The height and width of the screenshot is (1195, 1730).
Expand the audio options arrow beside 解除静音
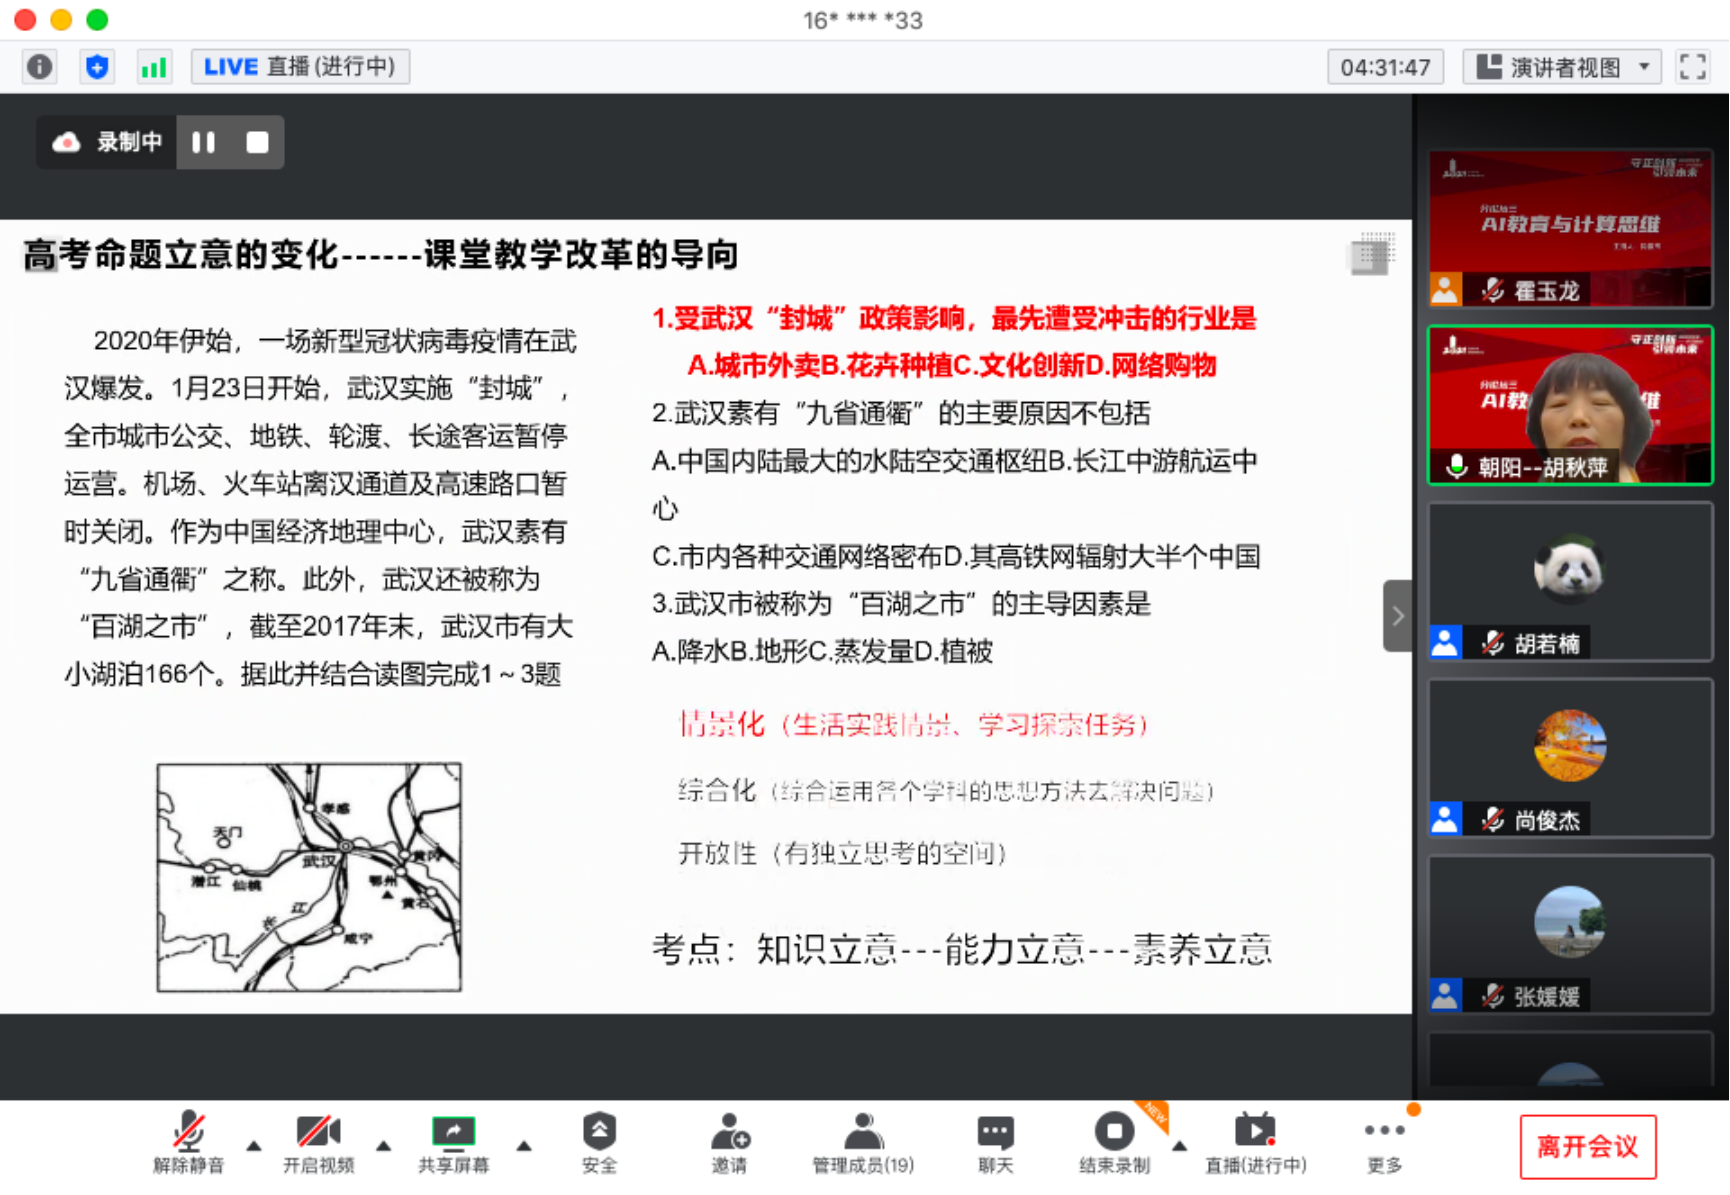point(254,1146)
